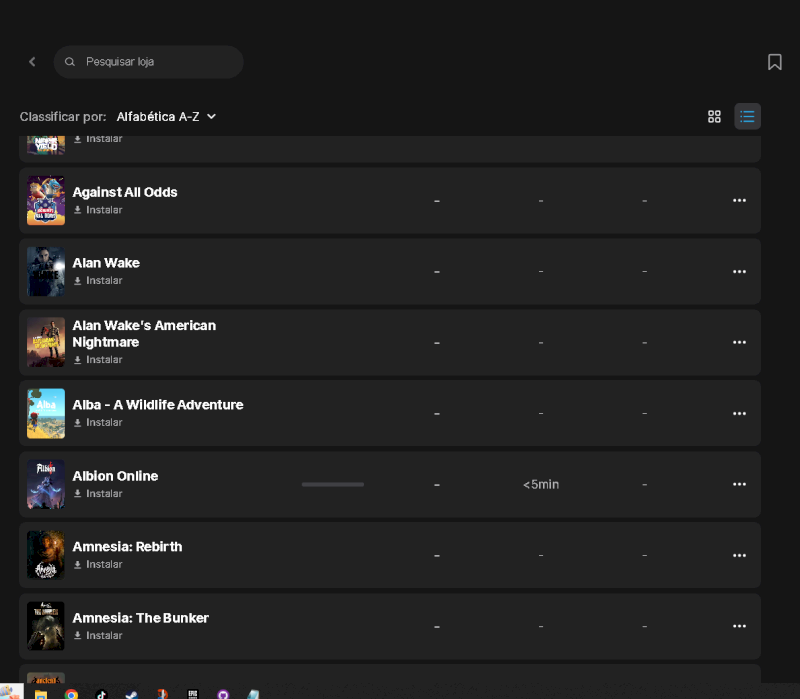Image resolution: width=800 pixels, height=699 pixels.
Task: Install Alan Wake's American Nightmare
Action: [98, 360]
